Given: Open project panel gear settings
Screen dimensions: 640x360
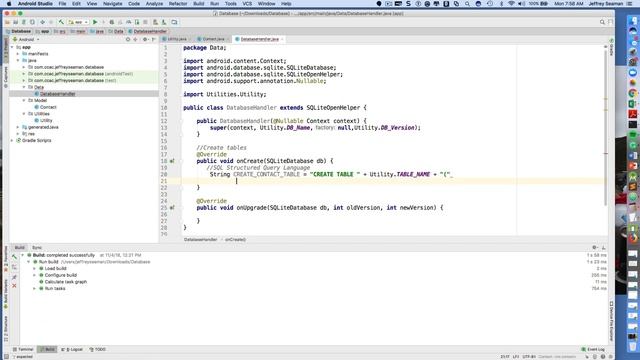Looking at the screenshot, I should click(x=144, y=40).
